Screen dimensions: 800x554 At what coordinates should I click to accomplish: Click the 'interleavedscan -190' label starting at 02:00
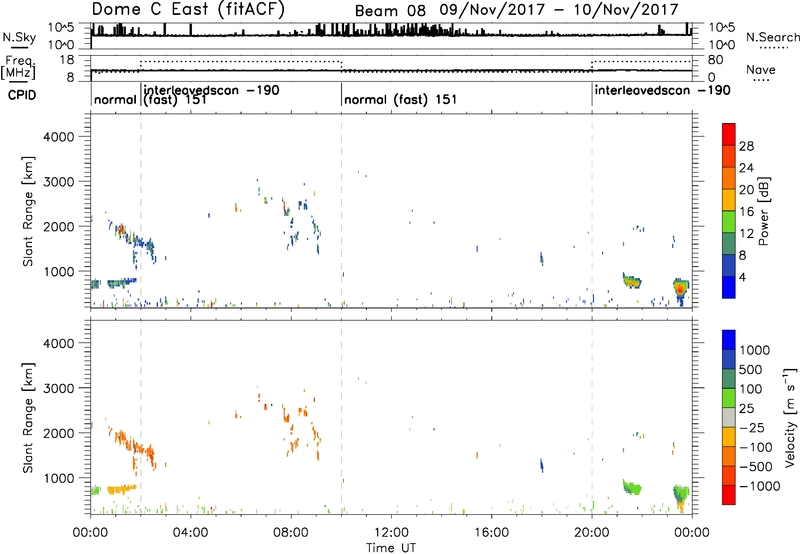[211, 91]
